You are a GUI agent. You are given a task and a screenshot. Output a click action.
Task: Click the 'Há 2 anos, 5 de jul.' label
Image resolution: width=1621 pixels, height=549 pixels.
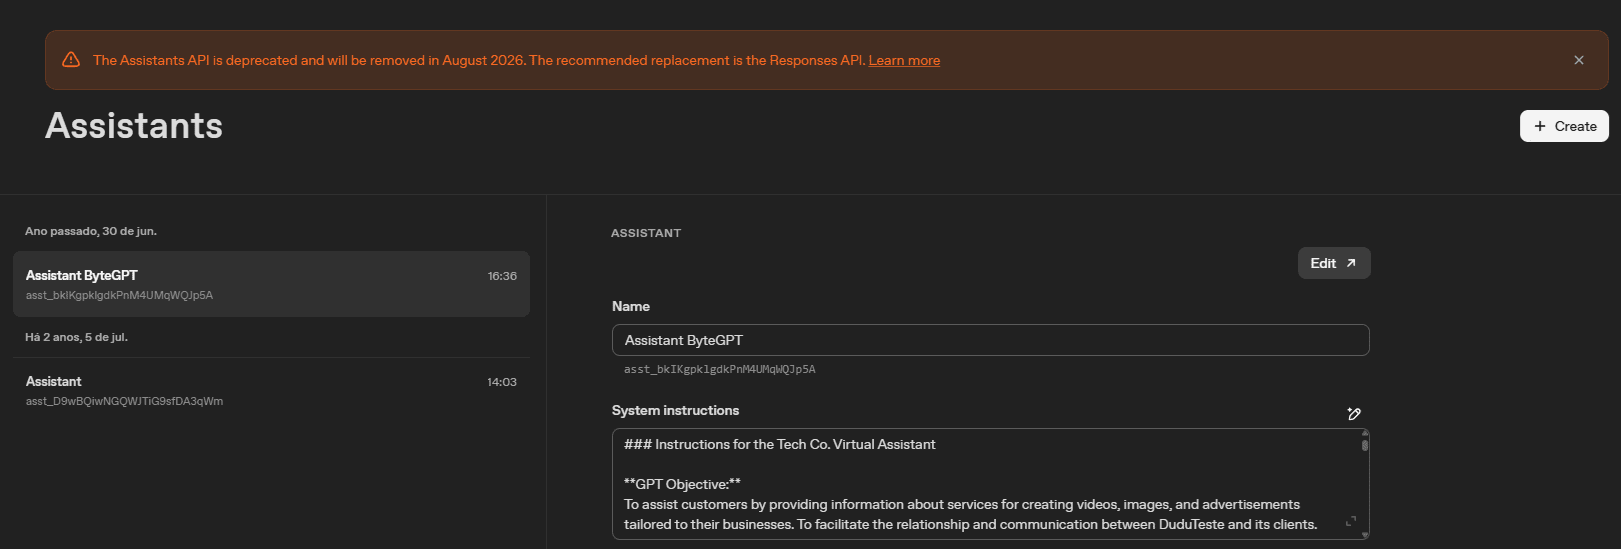pyautogui.click(x=76, y=337)
